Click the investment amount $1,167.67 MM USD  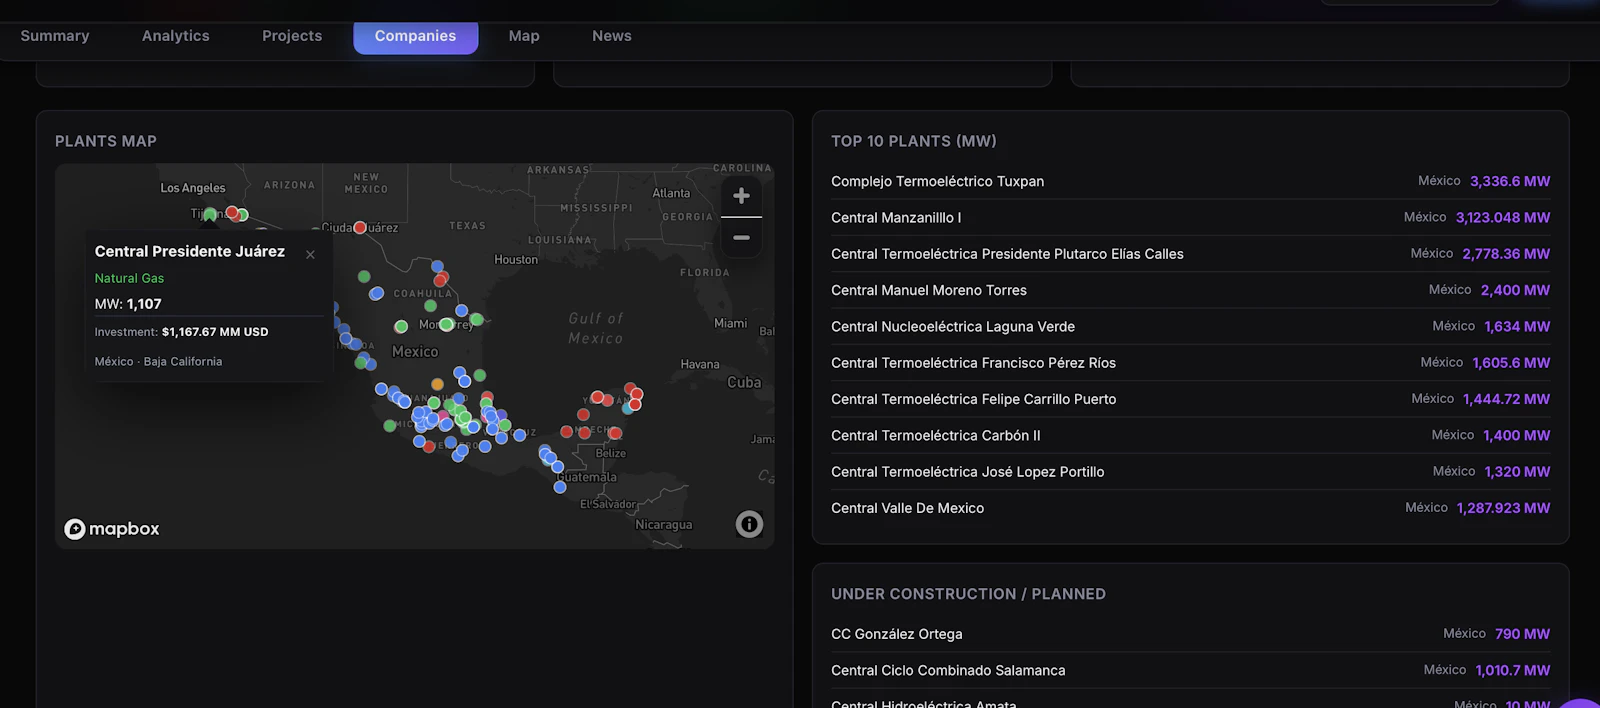pos(215,332)
